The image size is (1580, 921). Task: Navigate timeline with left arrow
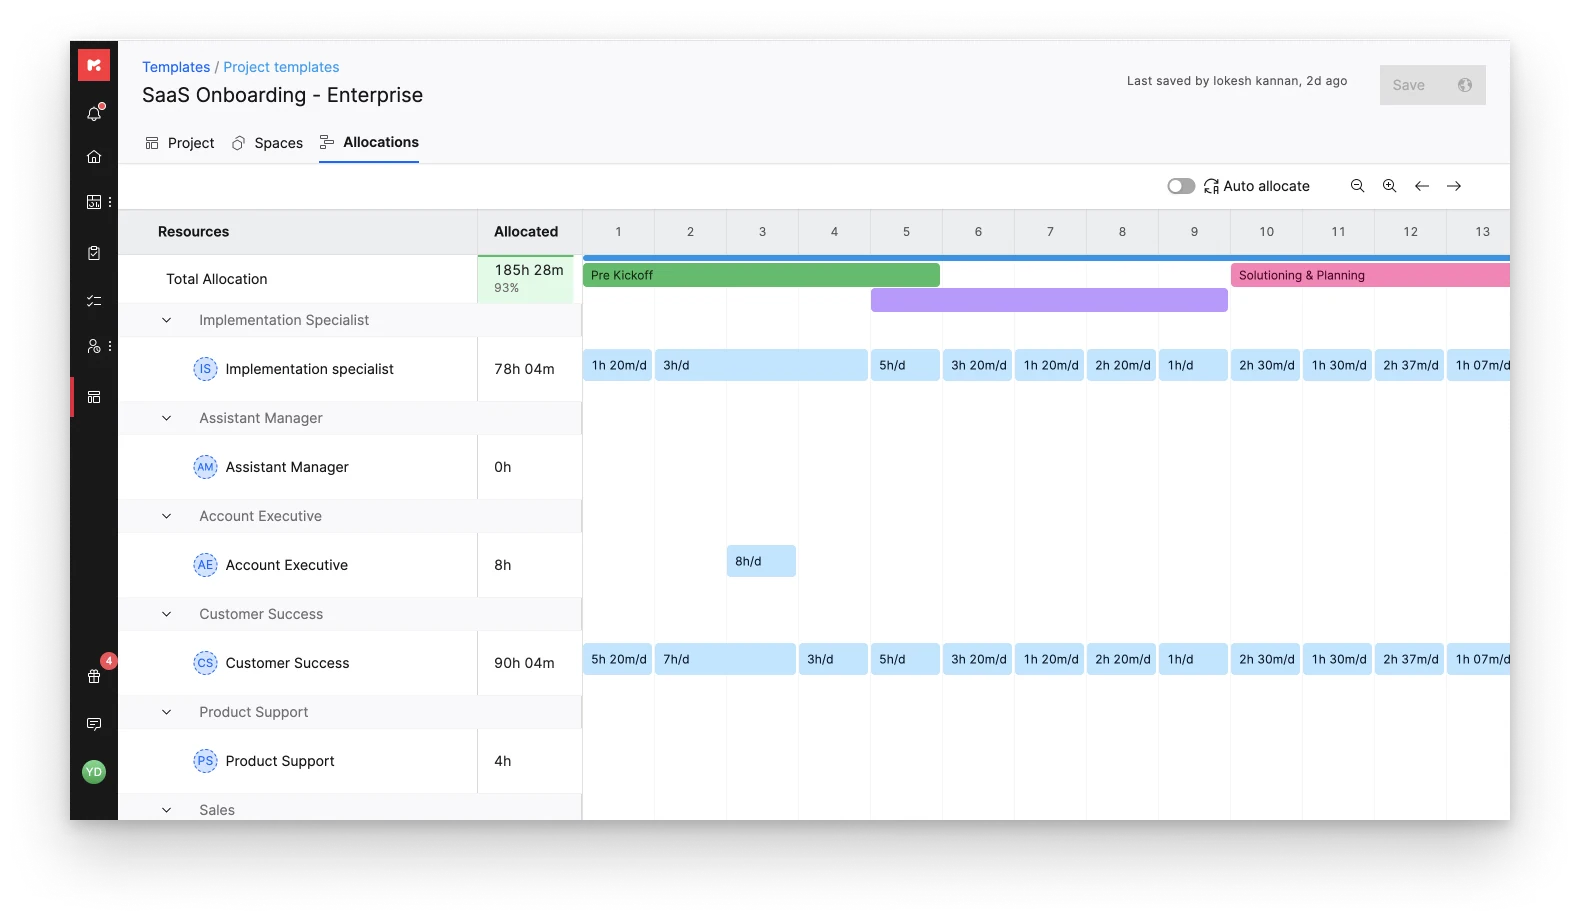pyautogui.click(x=1422, y=186)
